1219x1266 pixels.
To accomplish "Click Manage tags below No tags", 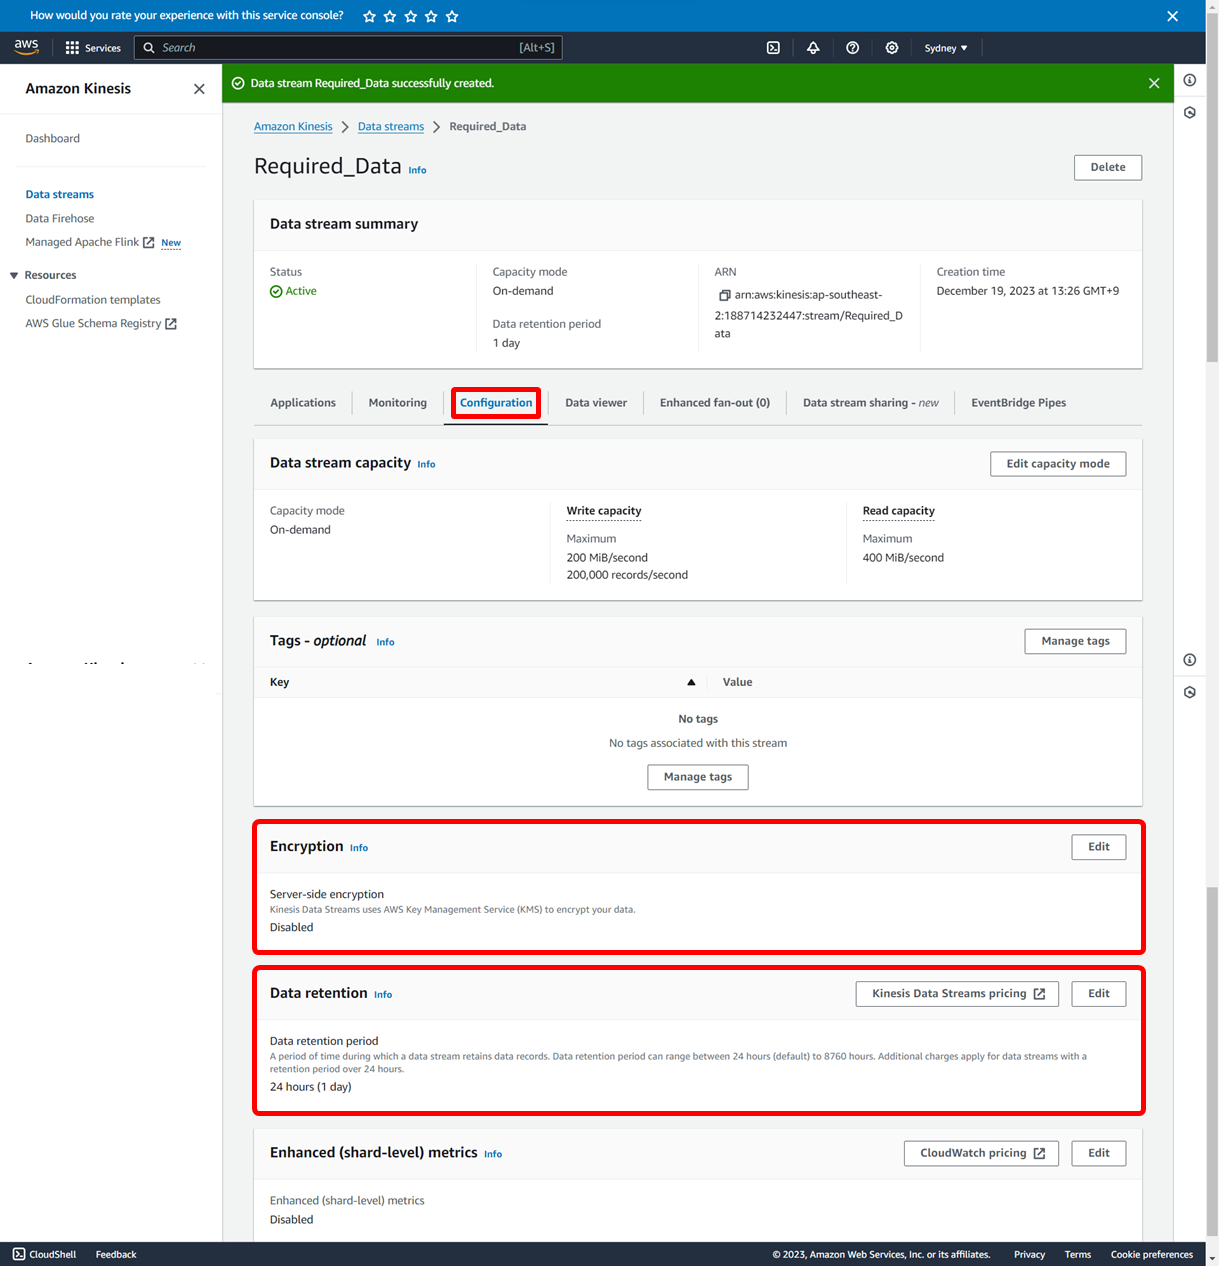I will 698,777.
